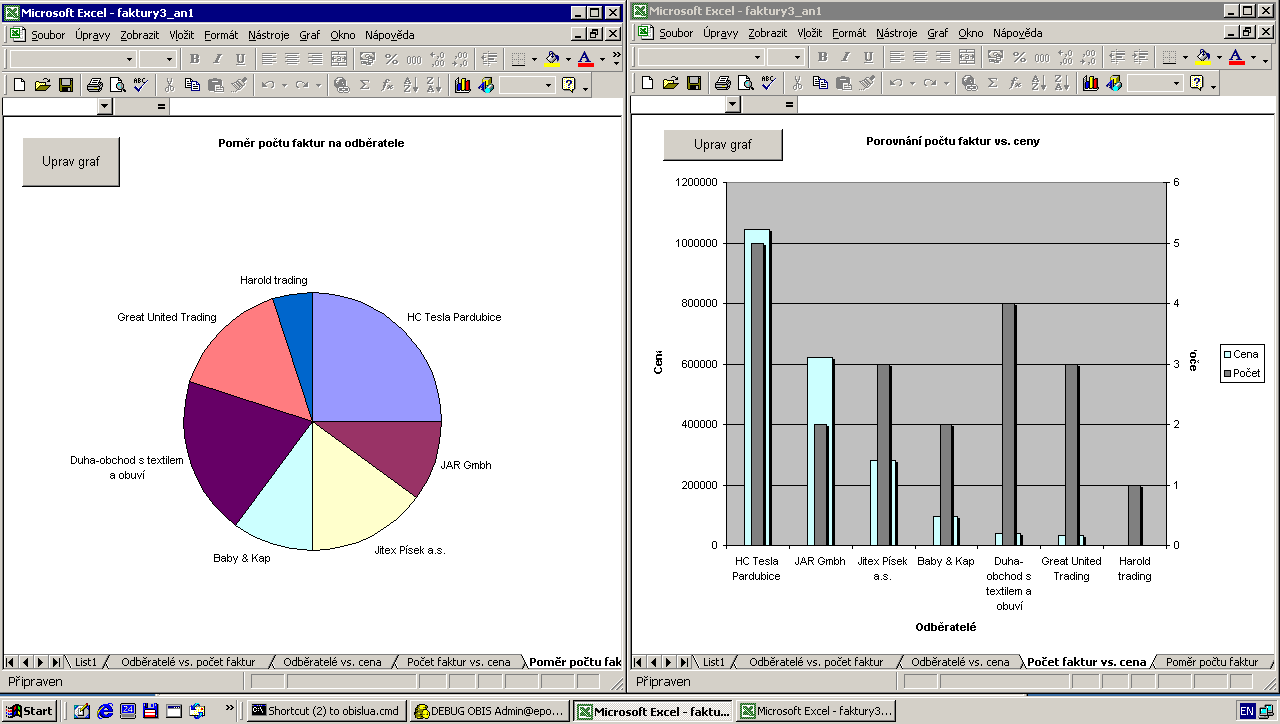Toggle Underline formatting in the left window

(239, 59)
